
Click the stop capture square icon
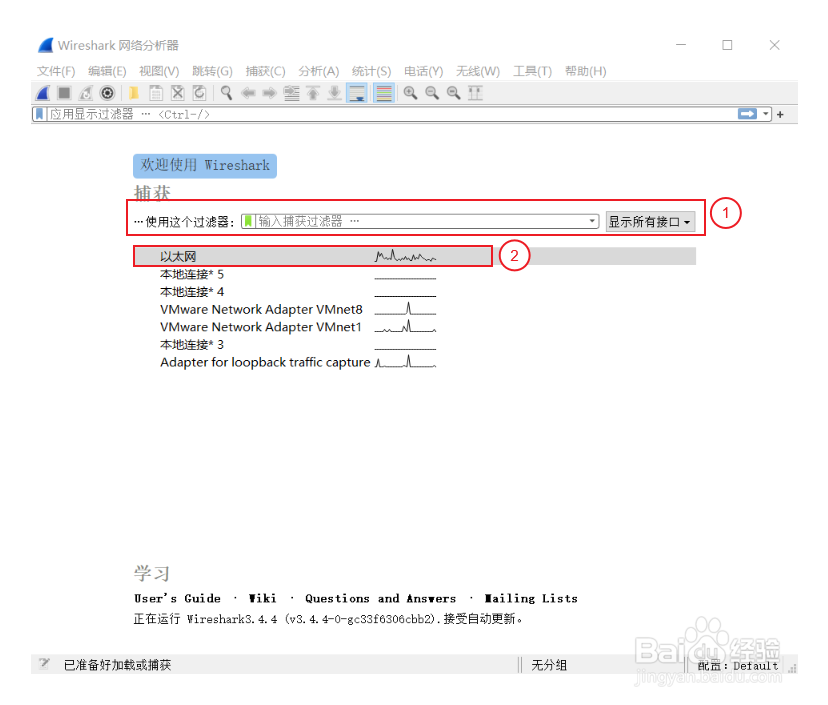click(64, 93)
